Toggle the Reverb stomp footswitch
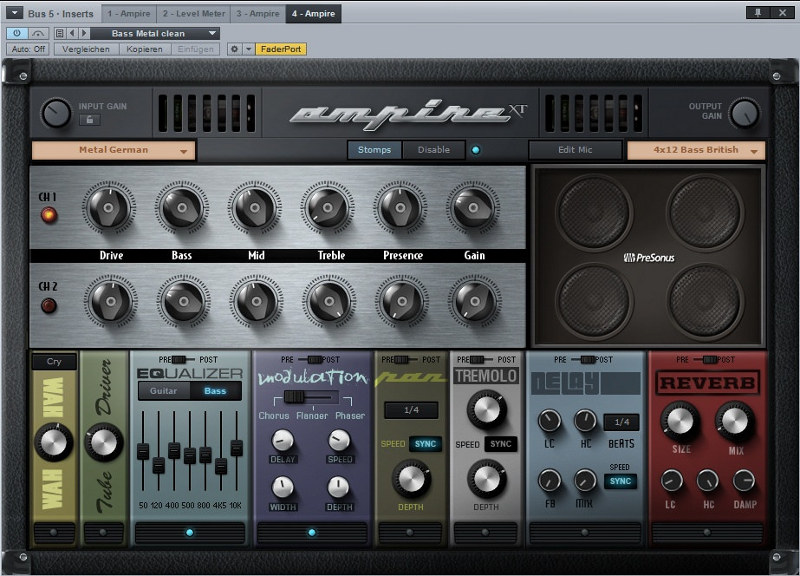Viewport: 800px width, 576px height. (x=707, y=533)
